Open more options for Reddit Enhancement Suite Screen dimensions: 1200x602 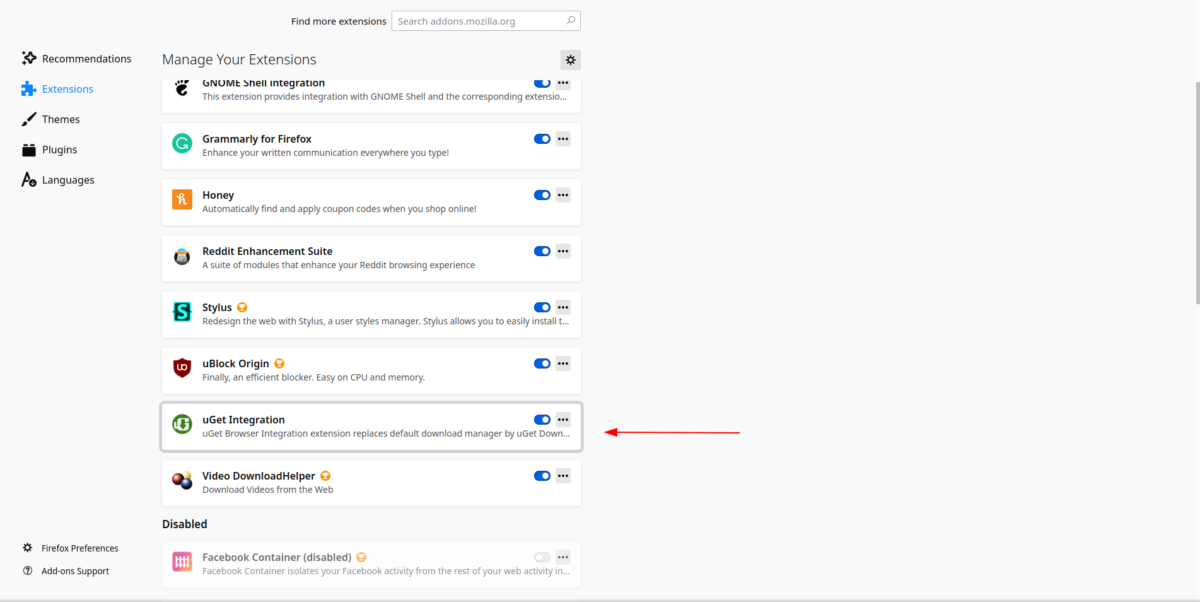[563, 251]
